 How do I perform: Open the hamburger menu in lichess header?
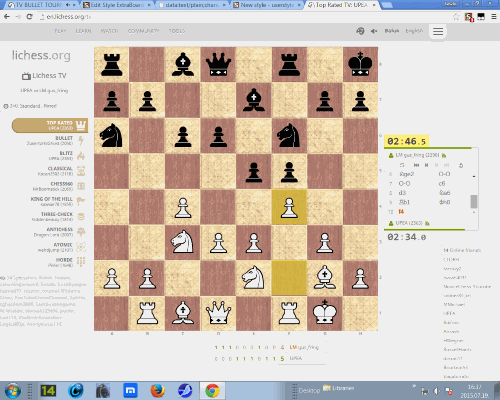(438, 31)
